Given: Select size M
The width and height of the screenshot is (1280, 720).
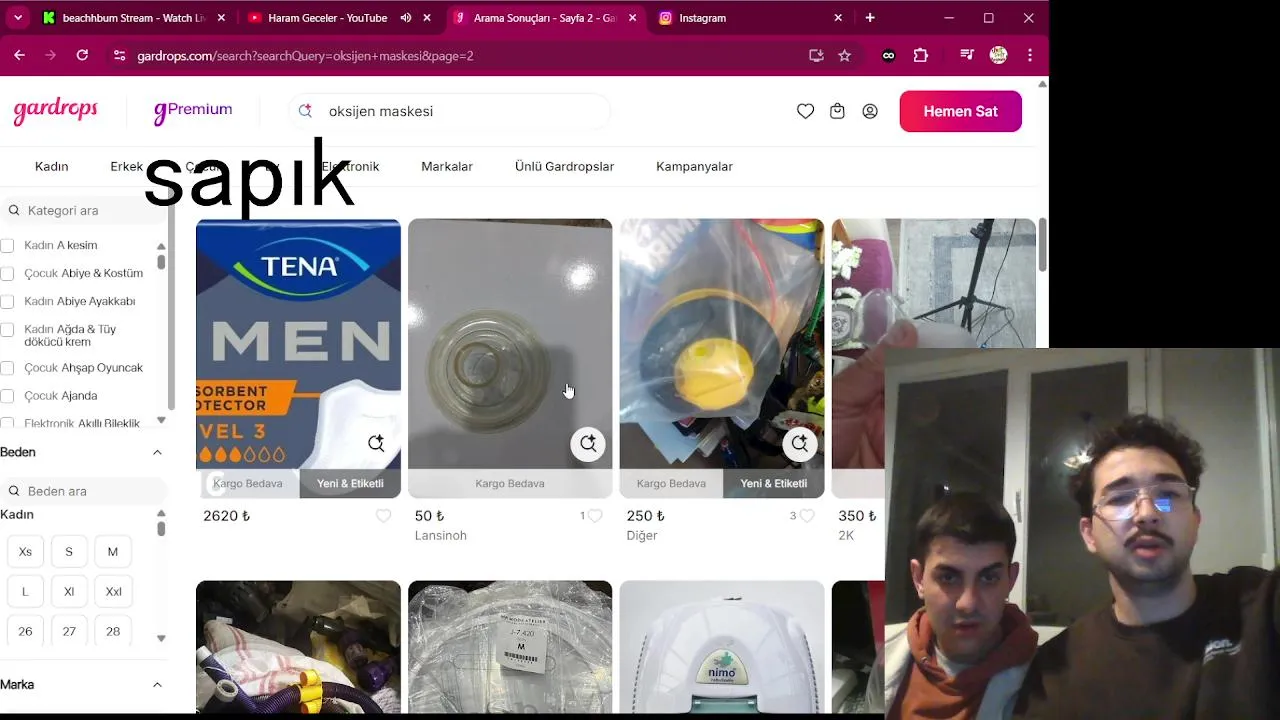Looking at the screenshot, I should (x=113, y=552).
